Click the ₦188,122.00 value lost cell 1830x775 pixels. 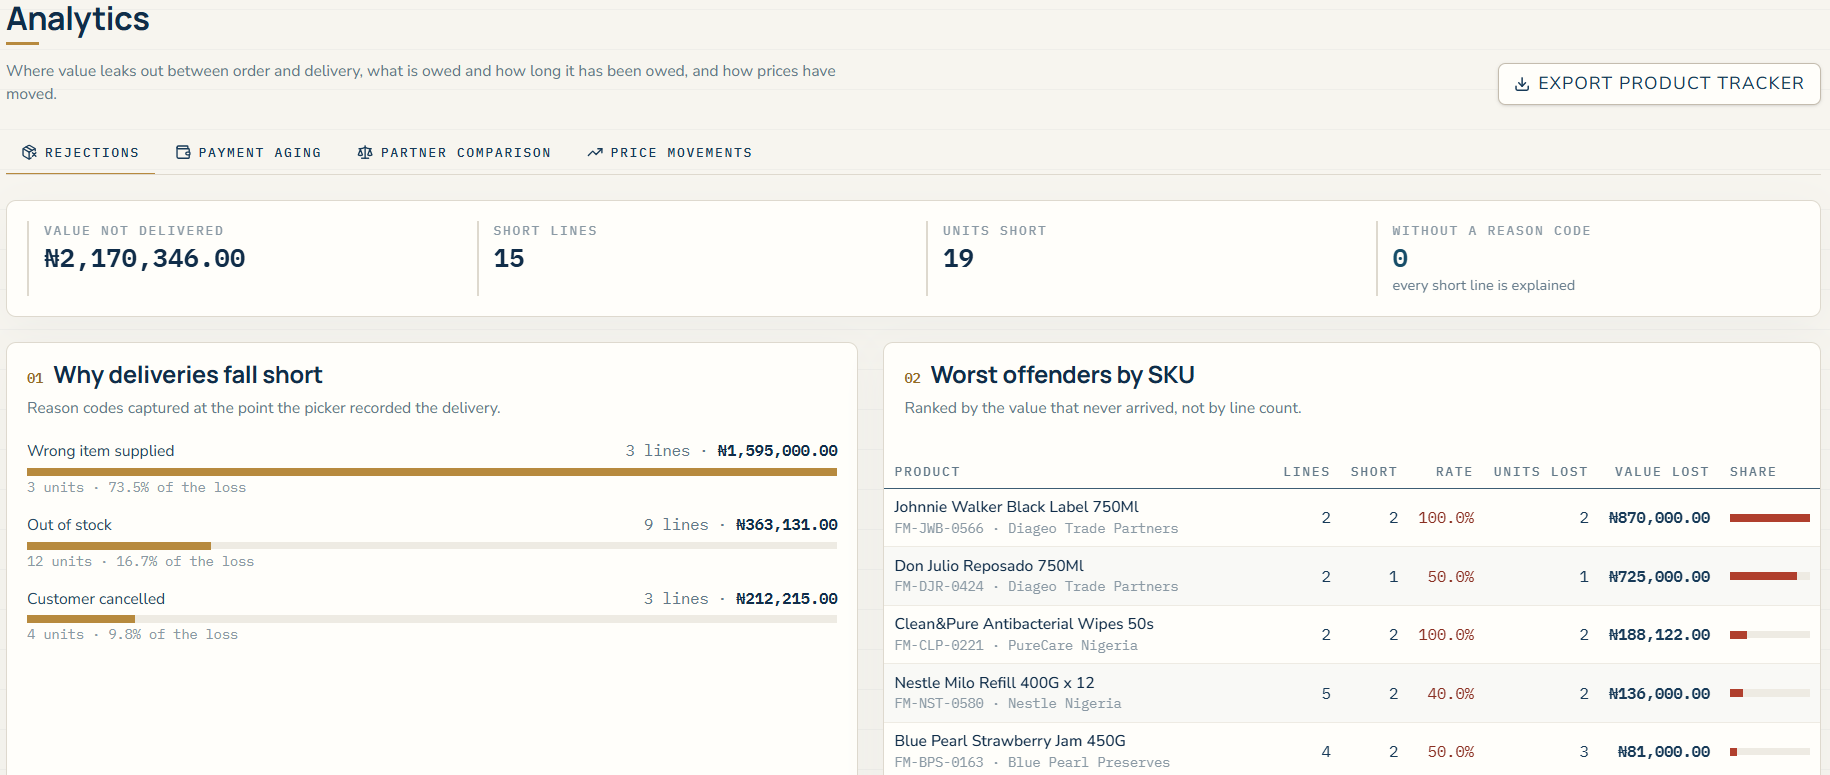click(x=1659, y=635)
